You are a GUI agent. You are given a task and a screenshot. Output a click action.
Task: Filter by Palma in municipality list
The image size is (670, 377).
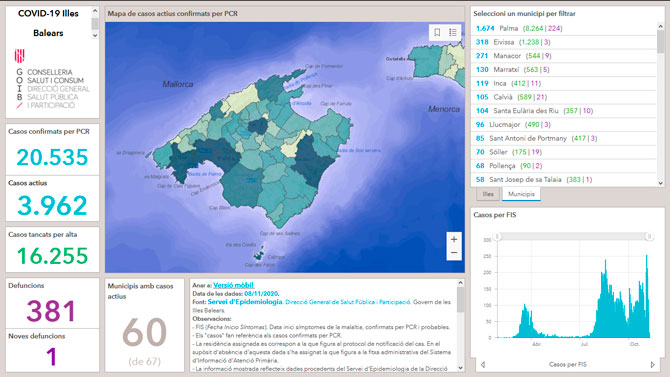pos(564,28)
